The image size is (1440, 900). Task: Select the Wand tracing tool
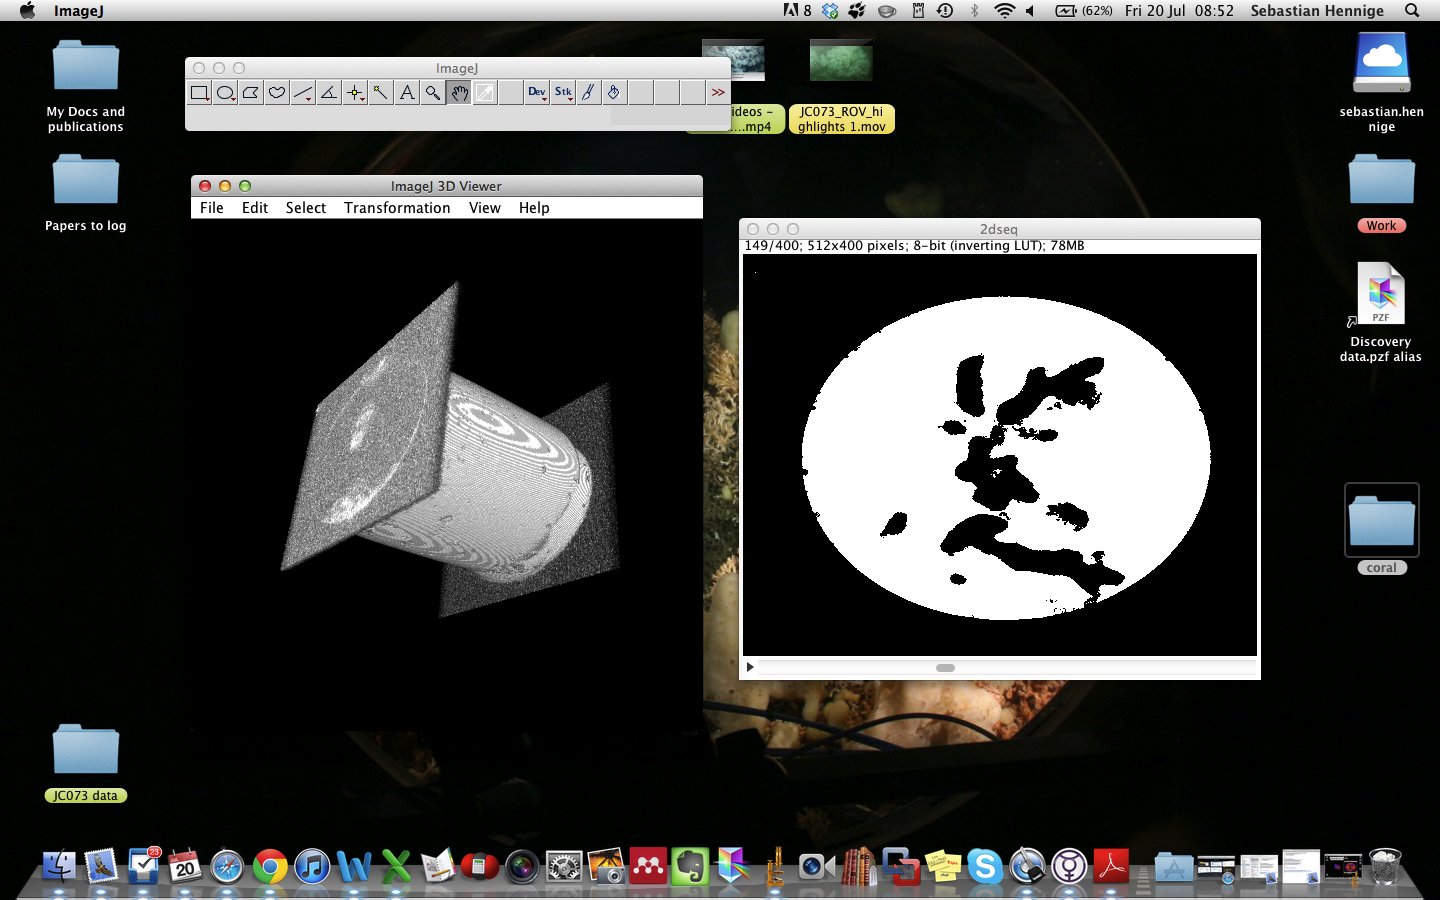[381, 93]
